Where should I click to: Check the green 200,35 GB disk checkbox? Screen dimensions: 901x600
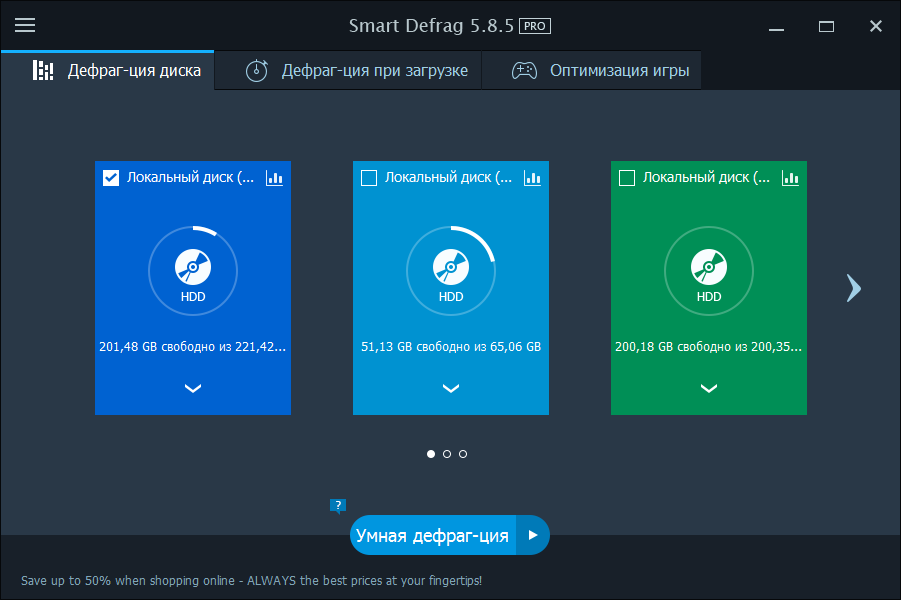[627, 178]
